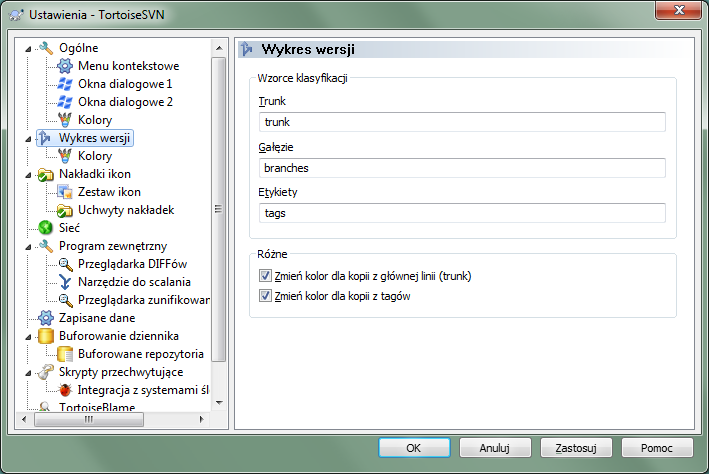The image size is (709, 474).
Task: Click the Gałęzie pattern field
Action: click(462, 168)
